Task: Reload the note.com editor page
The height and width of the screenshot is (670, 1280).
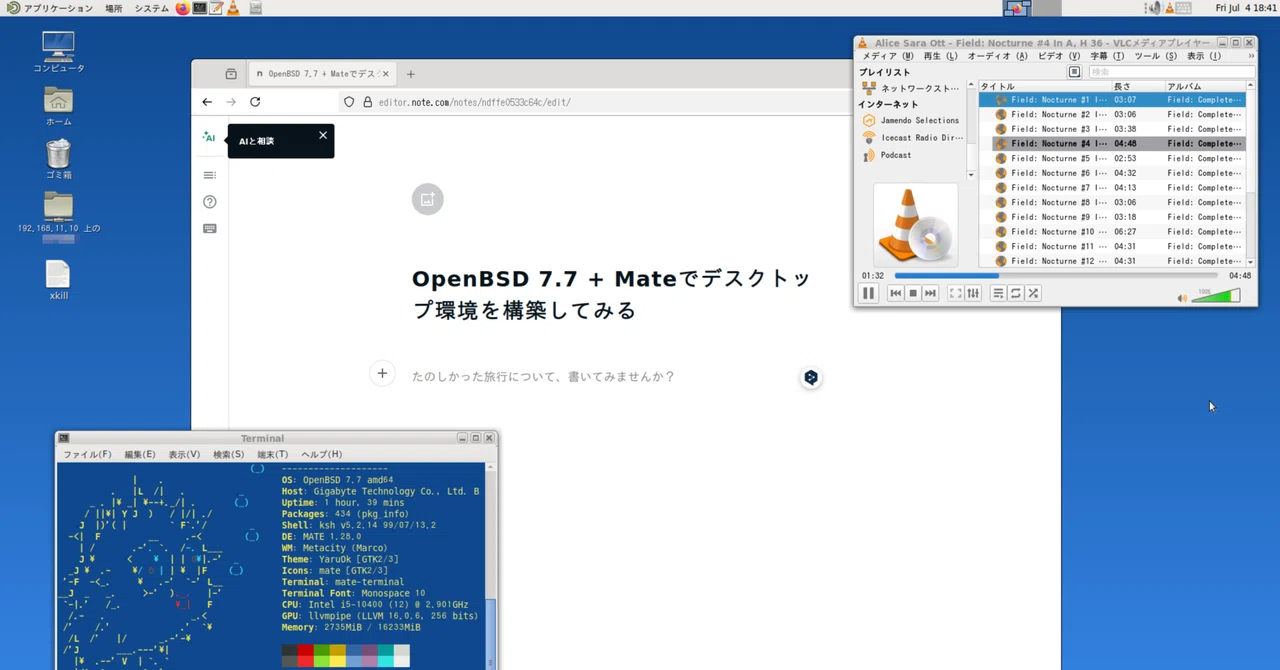Action: click(255, 102)
